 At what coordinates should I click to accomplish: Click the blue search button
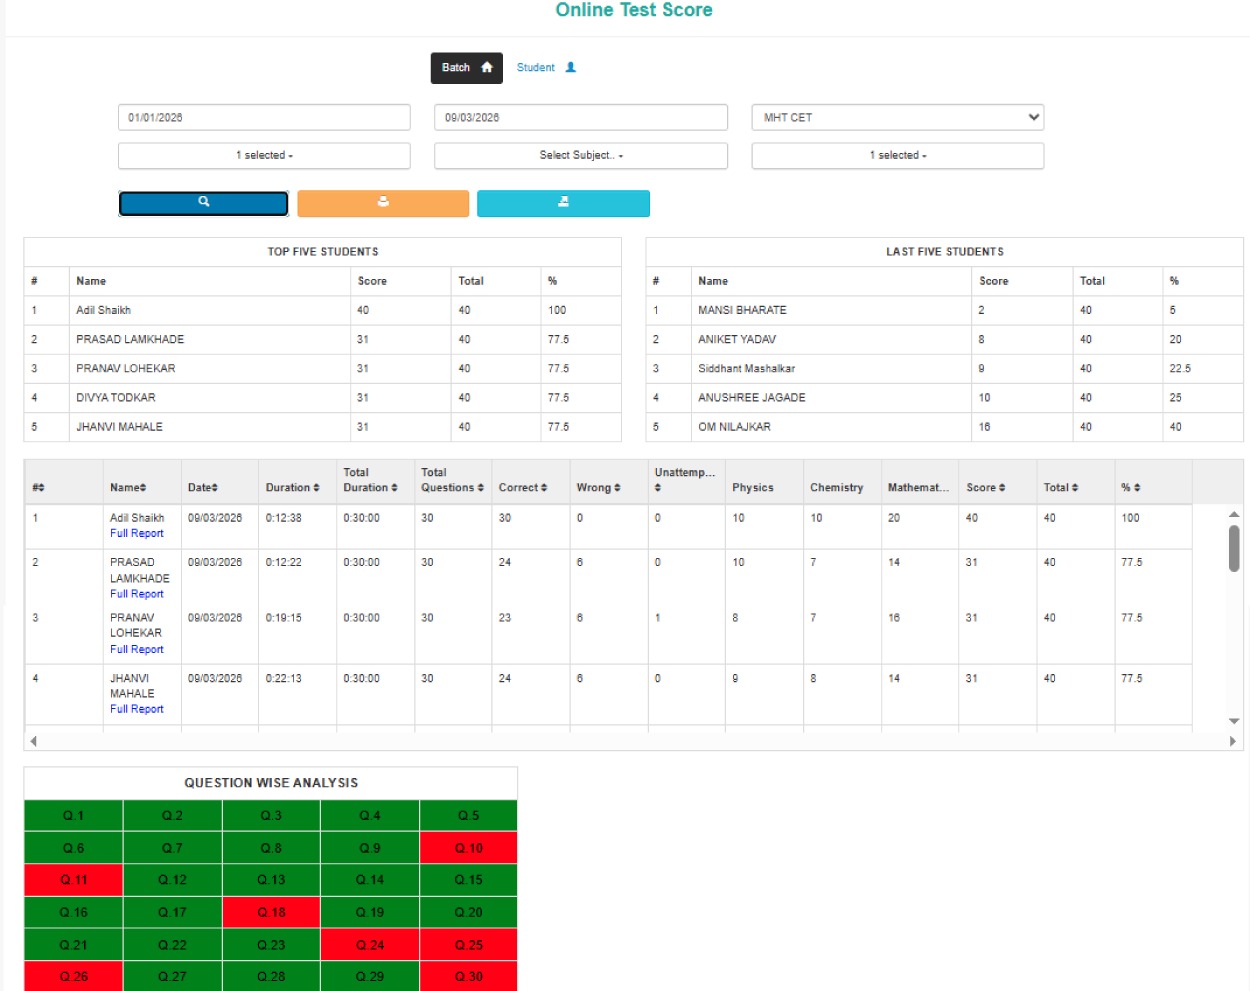pos(203,203)
